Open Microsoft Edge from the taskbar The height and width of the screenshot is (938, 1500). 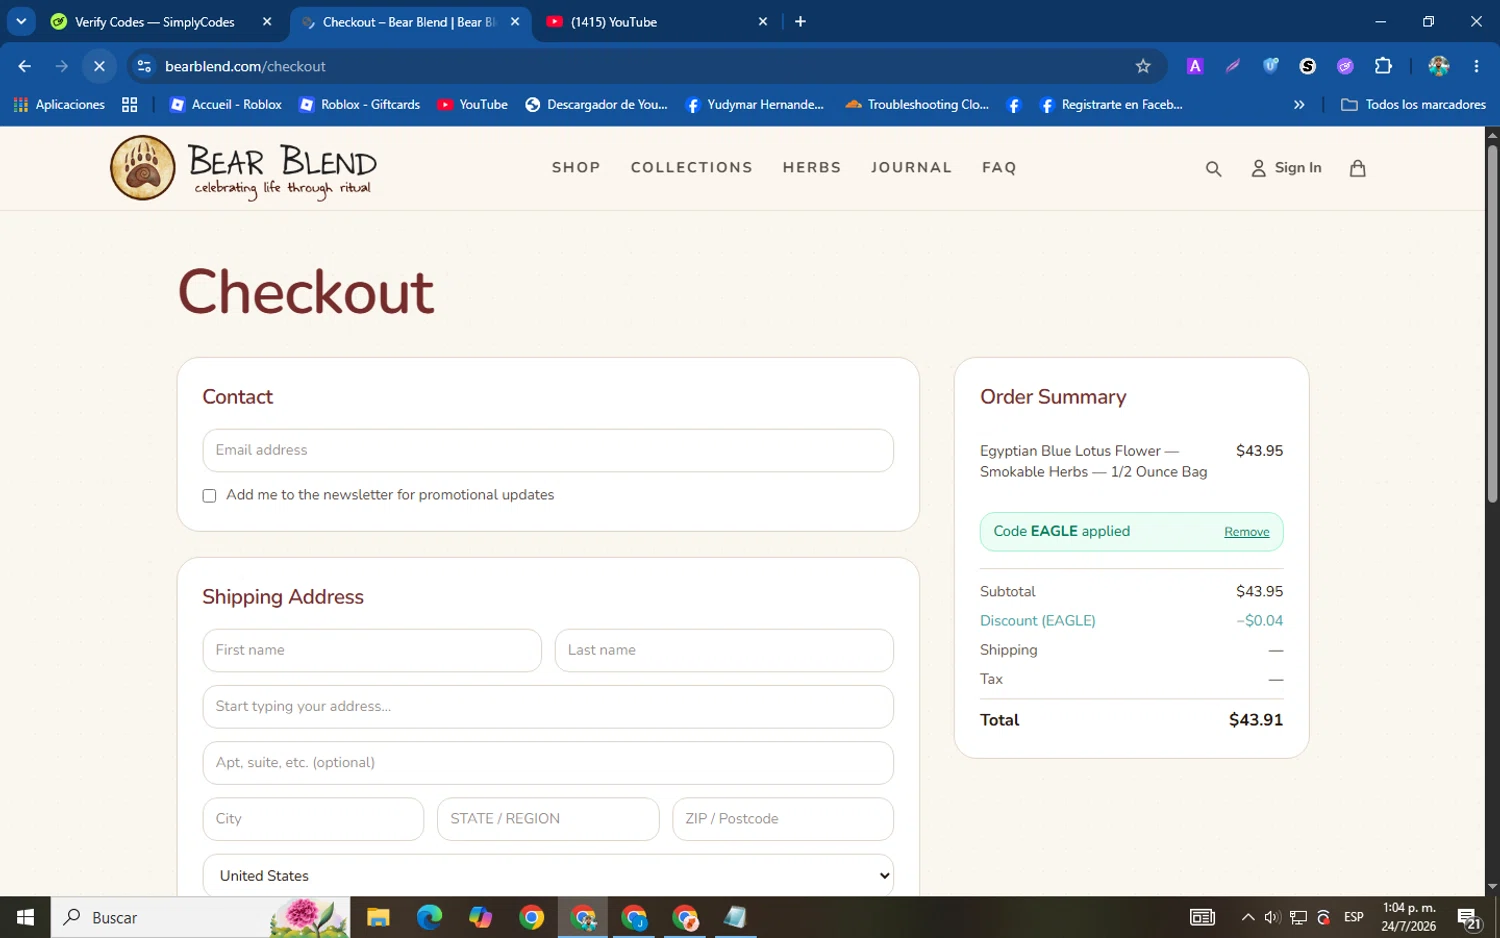[x=429, y=917]
